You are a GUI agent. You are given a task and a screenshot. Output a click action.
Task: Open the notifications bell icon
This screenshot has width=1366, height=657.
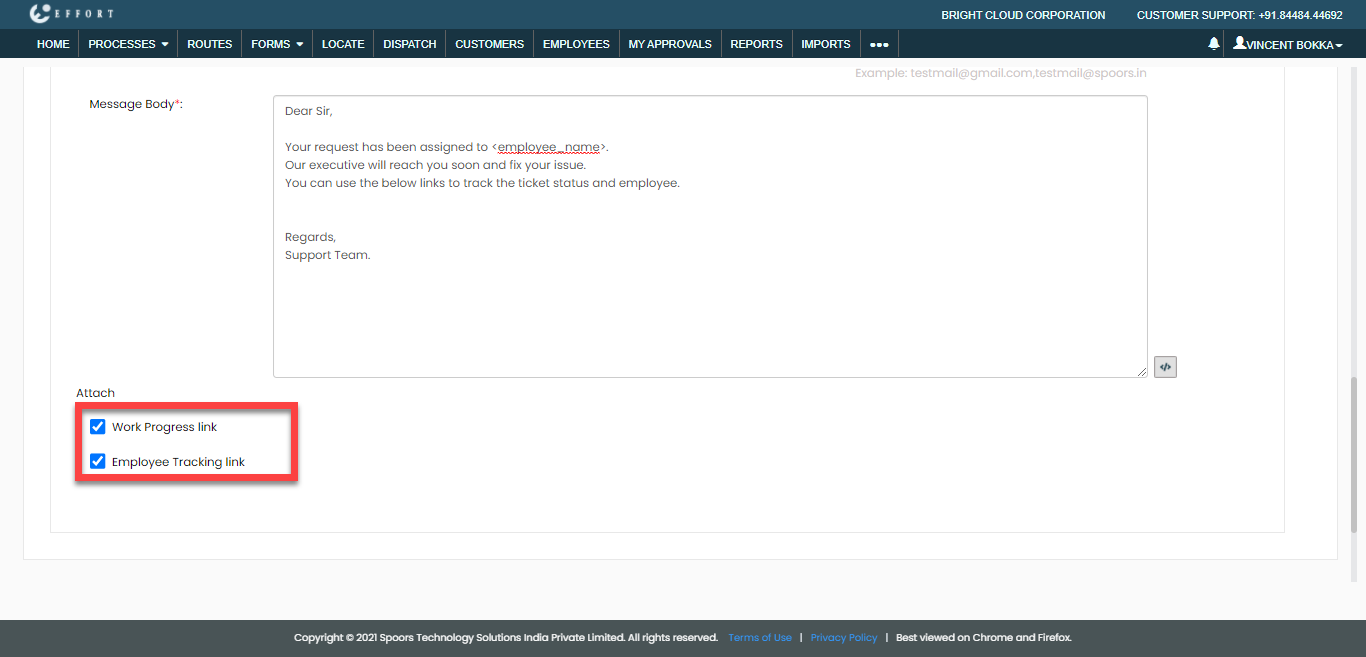pos(1214,44)
